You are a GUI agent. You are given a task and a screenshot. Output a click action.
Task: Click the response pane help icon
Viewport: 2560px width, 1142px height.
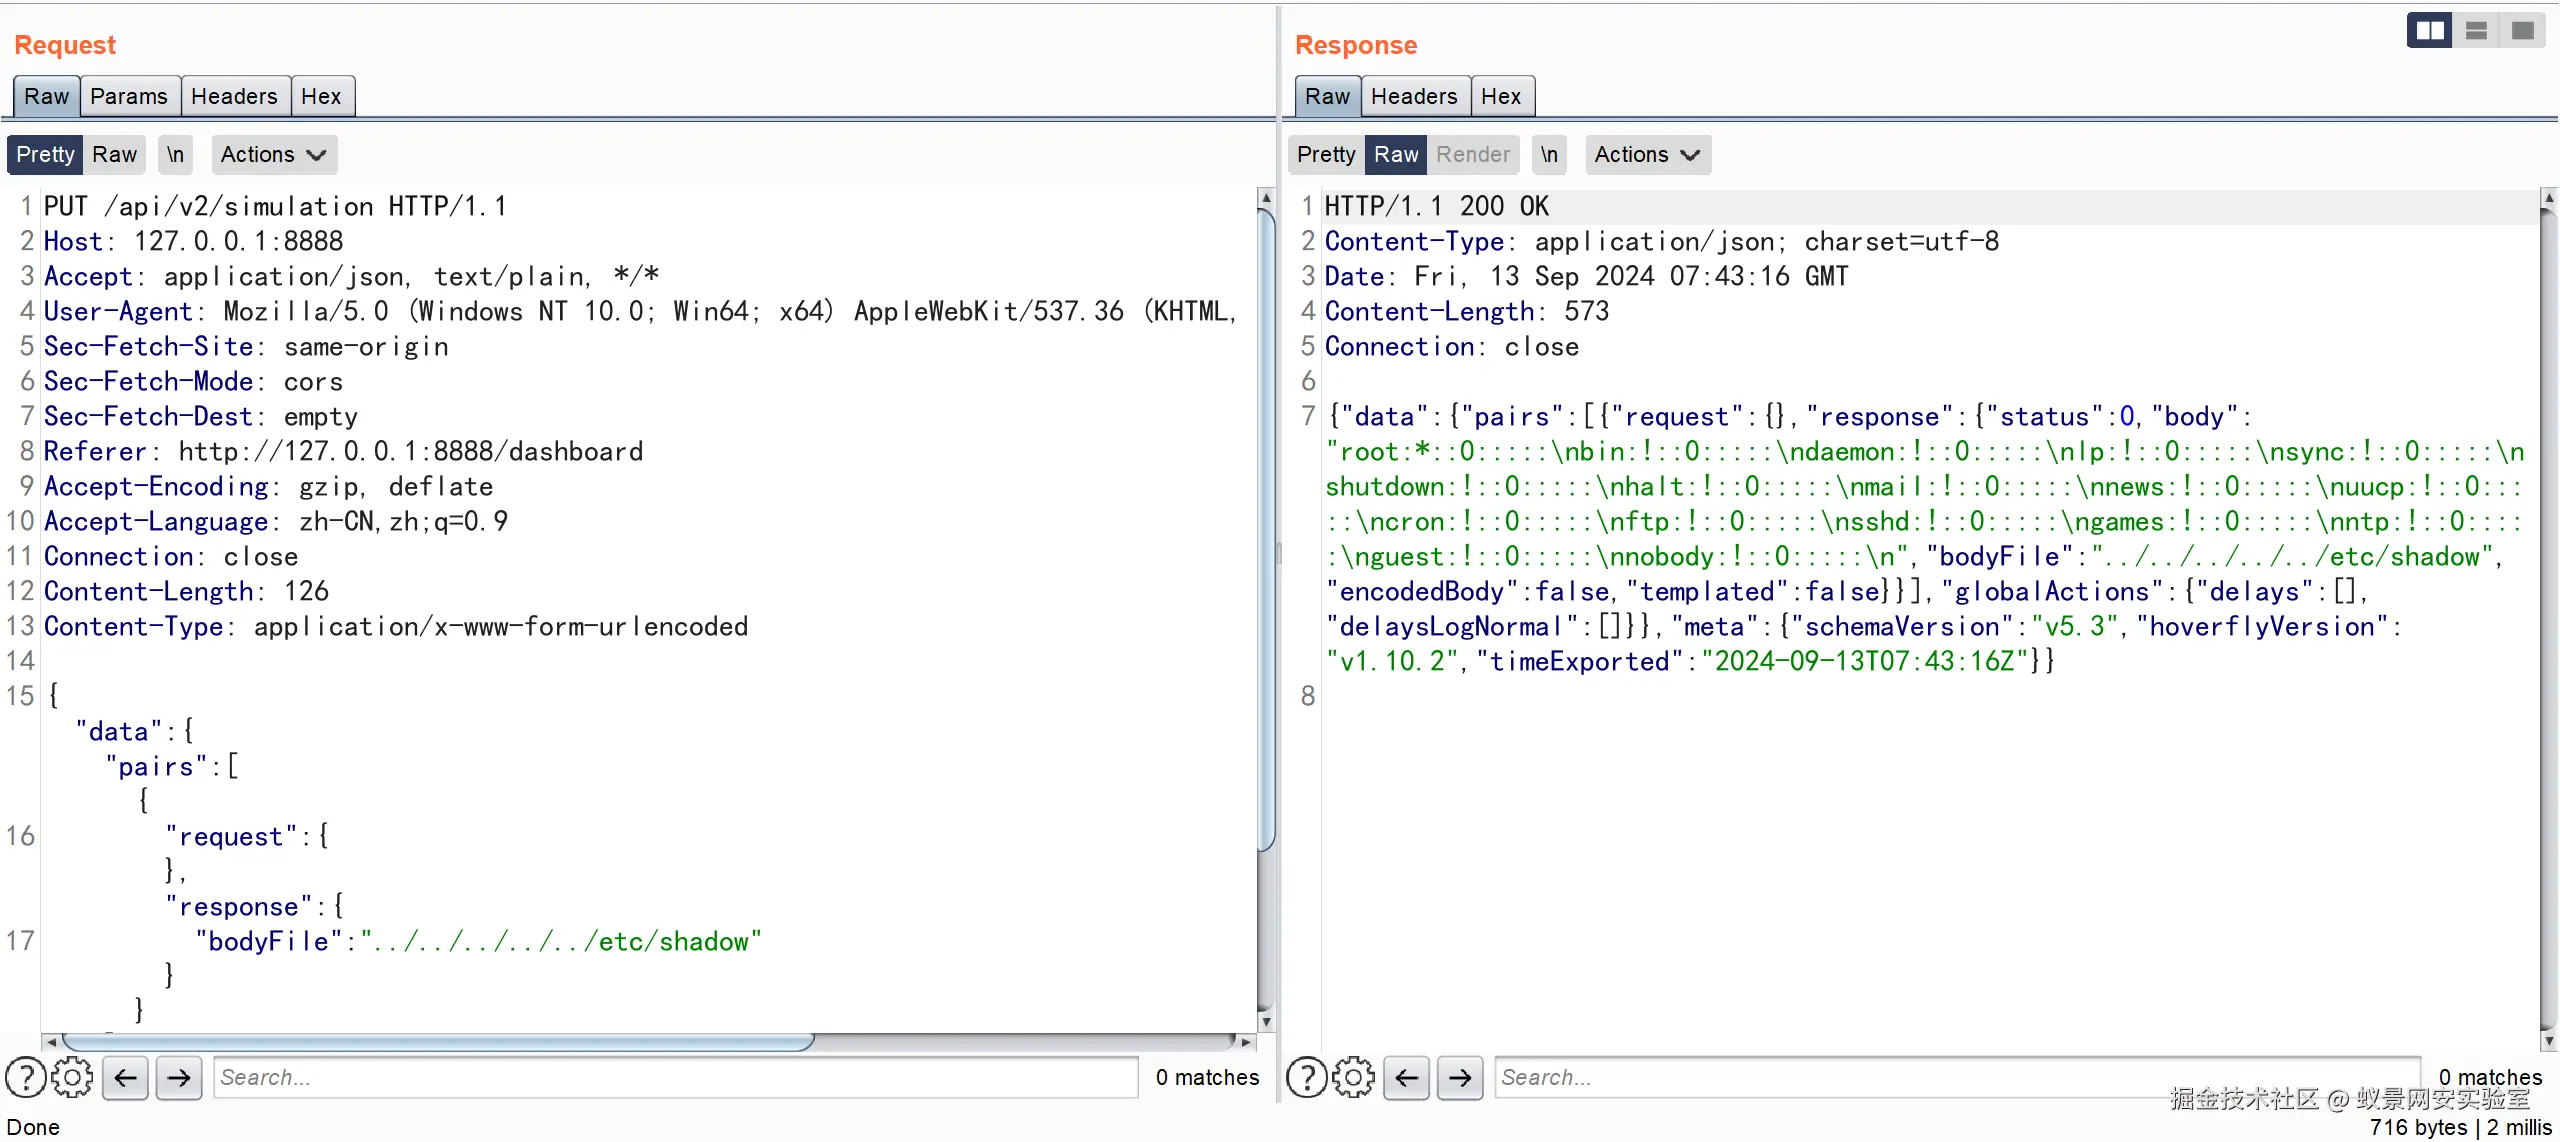pos(1307,1077)
